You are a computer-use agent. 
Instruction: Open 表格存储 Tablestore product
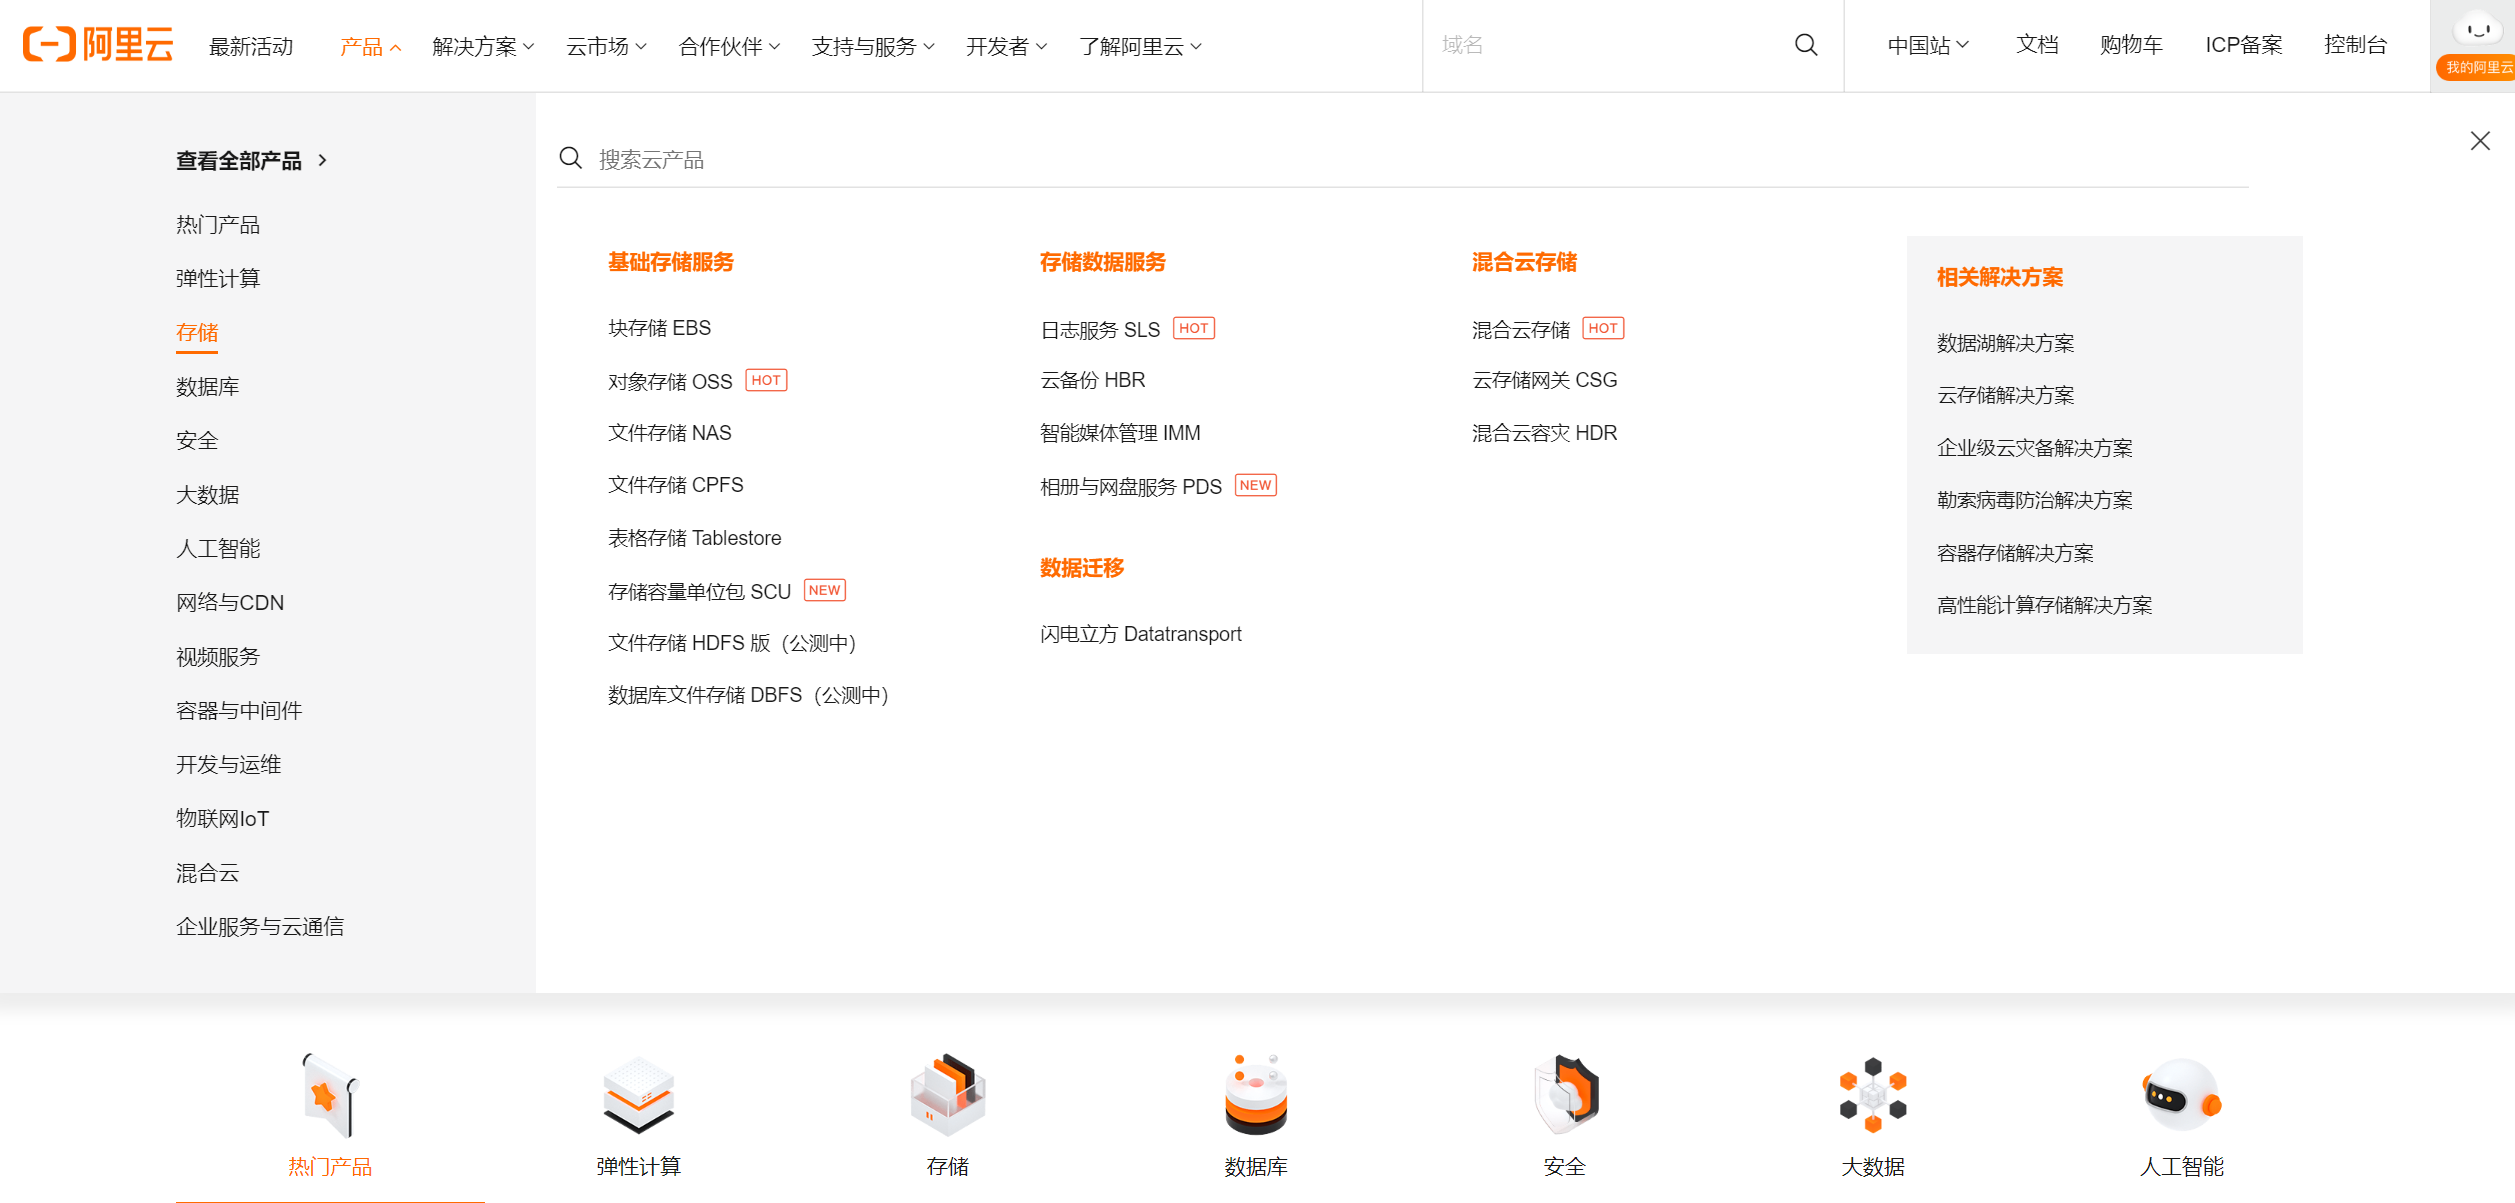695,538
